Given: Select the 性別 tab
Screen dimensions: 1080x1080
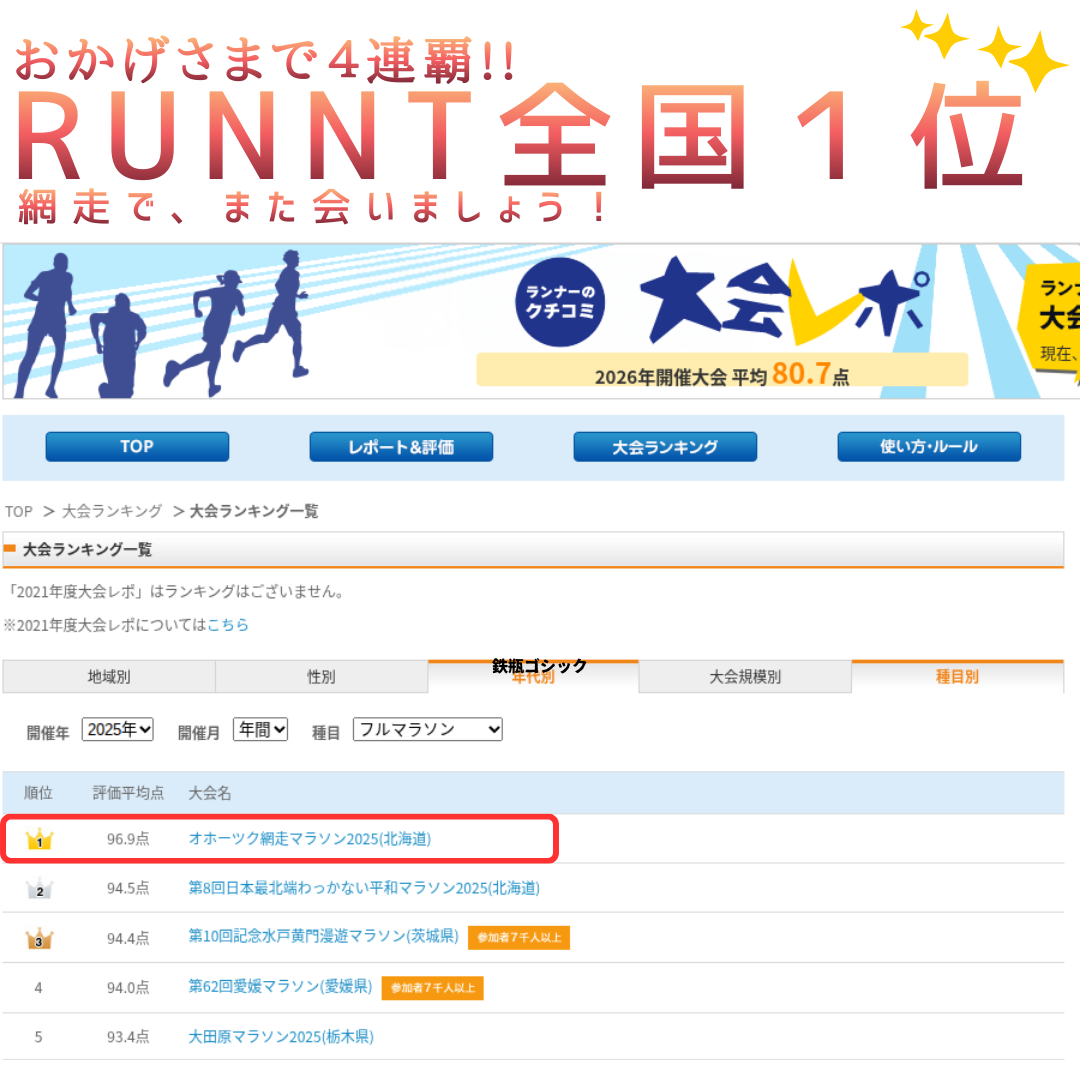Looking at the screenshot, I should (x=321, y=677).
